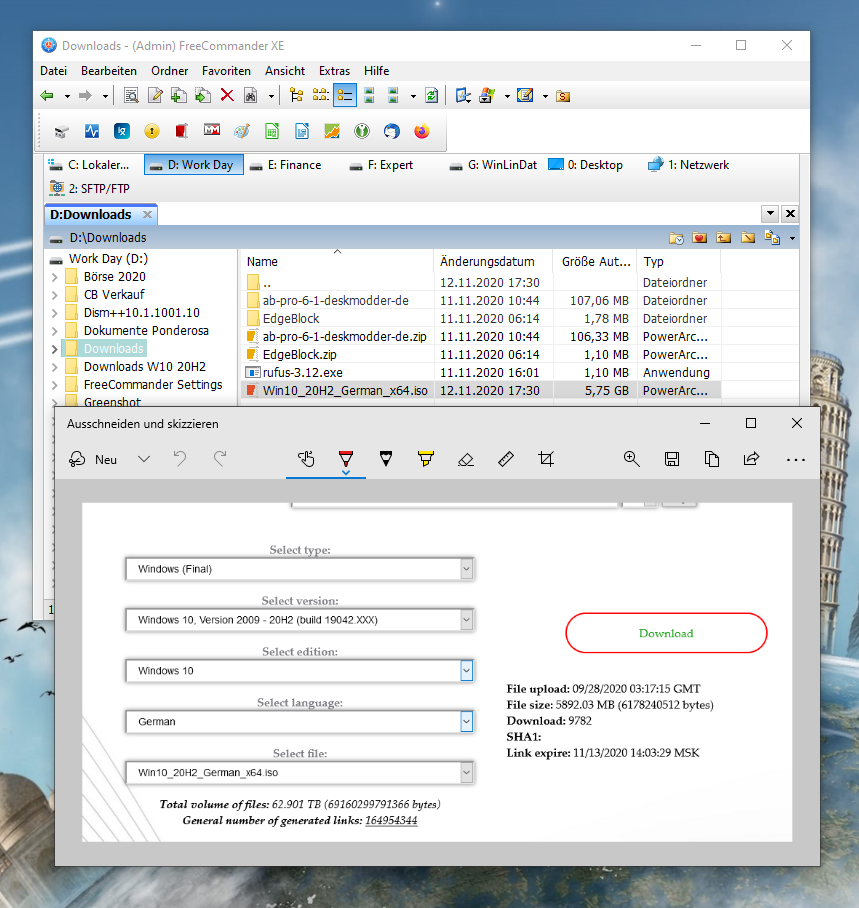The image size is (859, 908).
Task: Open the blue pulse monitor shortcut icon
Action: point(92,131)
